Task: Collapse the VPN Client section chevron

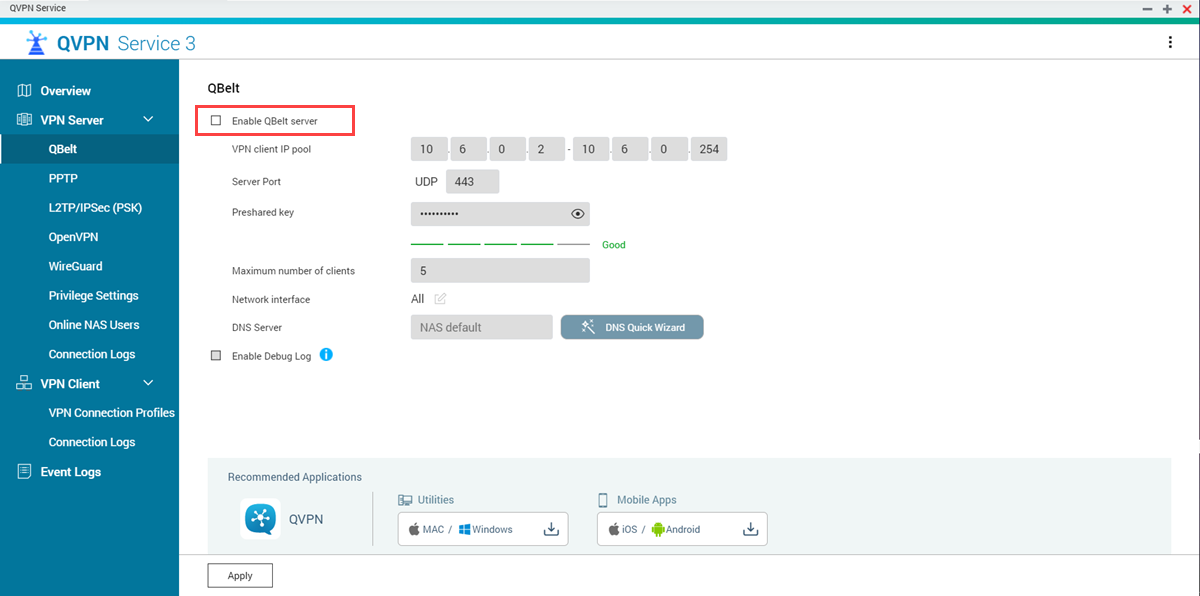Action: 148,383
